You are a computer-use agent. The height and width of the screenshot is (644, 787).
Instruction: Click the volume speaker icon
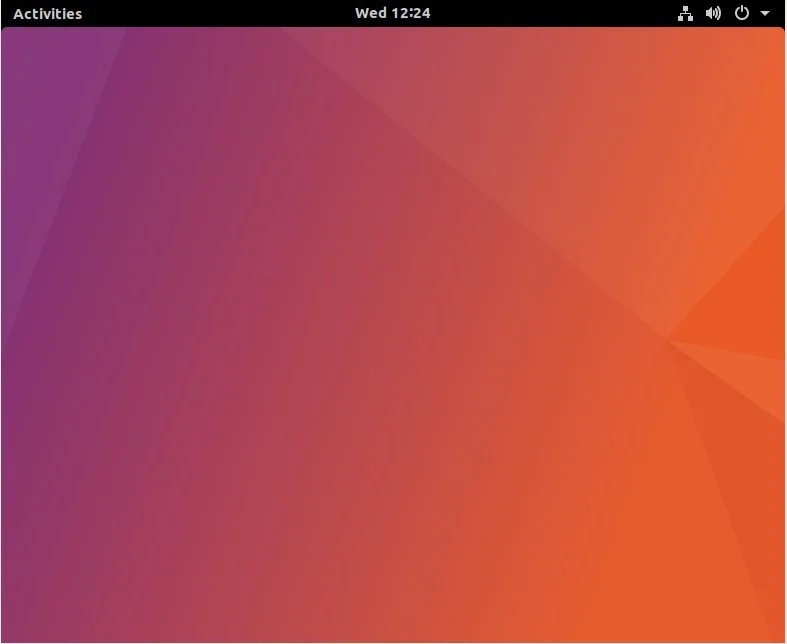point(713,13)
